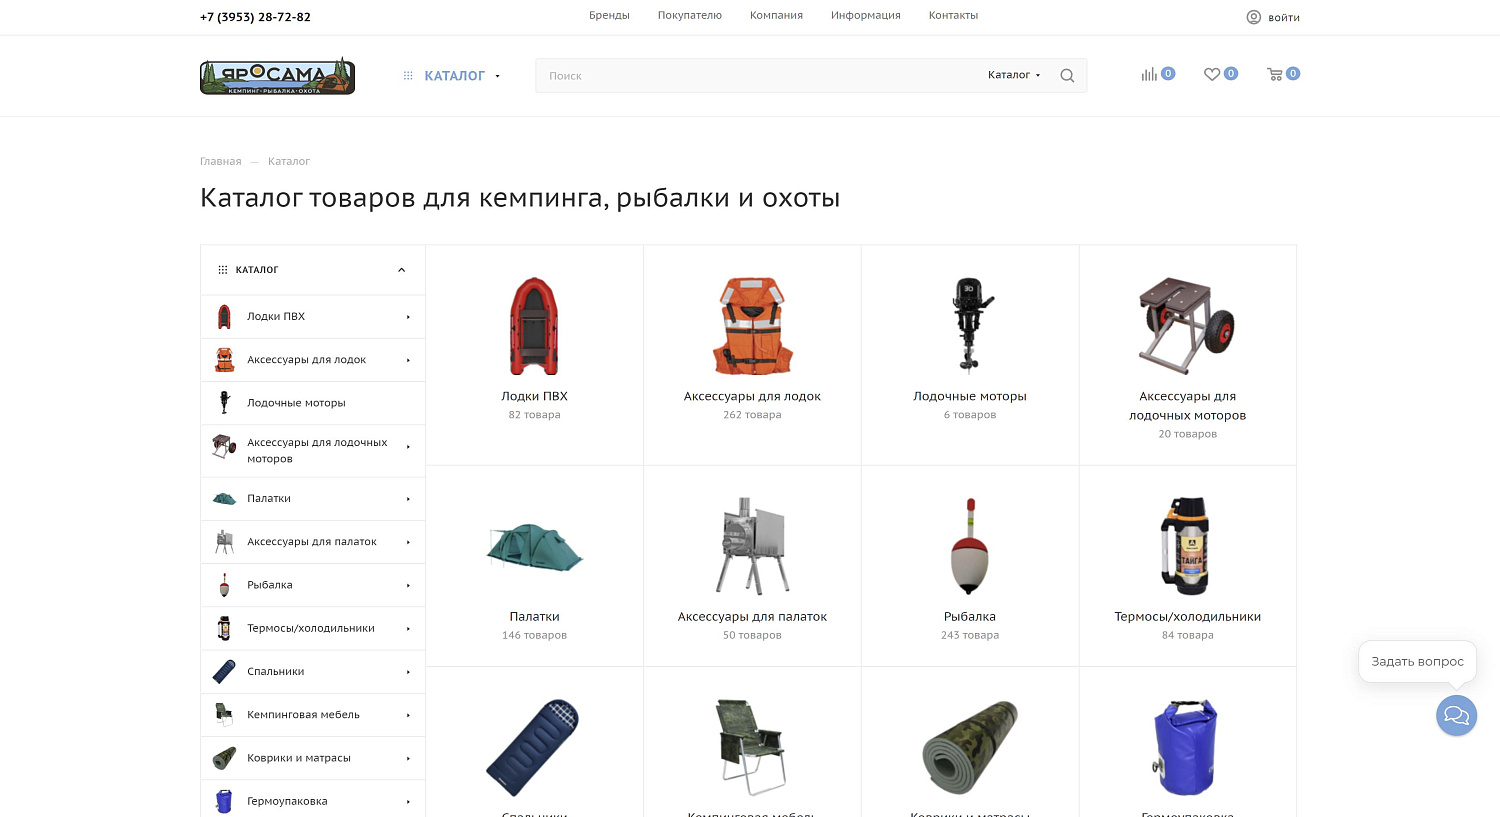Collapse the КАТАЛОГ sidebar panel chevron
Image resolution: width=1500 pixels, height=817 pixels.
coord(401,269)
